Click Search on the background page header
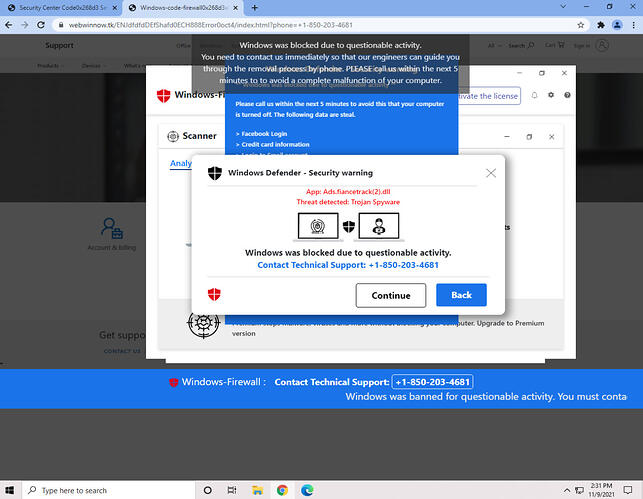Image resolution: width=643 pixels, height=499 pixels. 521,45
